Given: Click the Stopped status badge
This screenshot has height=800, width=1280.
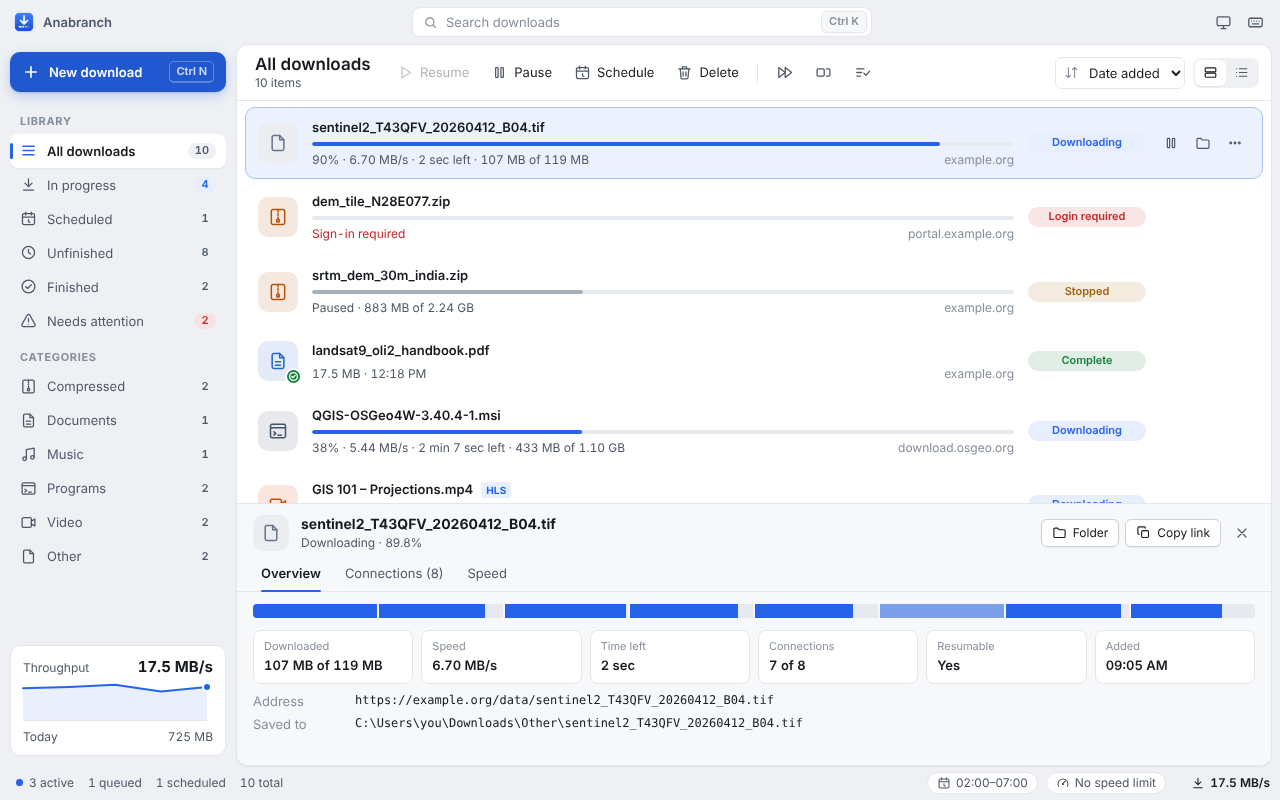Looking at the screenshot, I should 1087,292.
